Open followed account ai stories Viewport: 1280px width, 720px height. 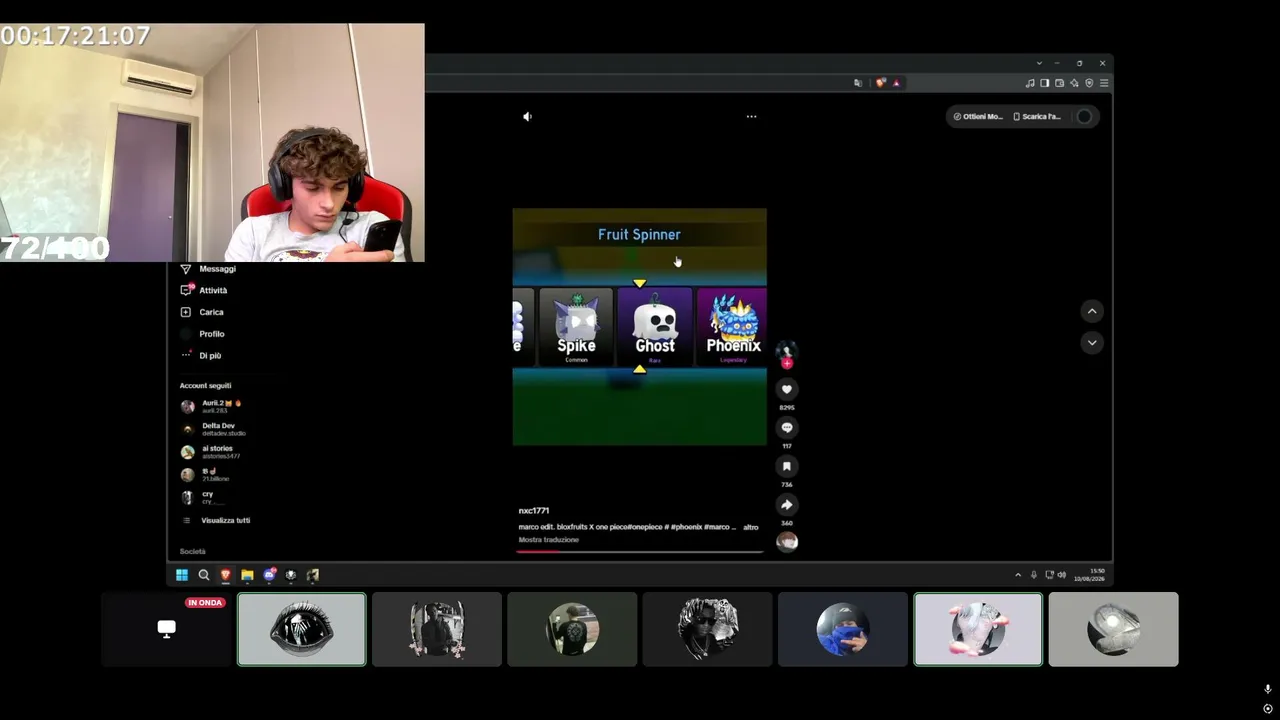[x=210, y=452]
